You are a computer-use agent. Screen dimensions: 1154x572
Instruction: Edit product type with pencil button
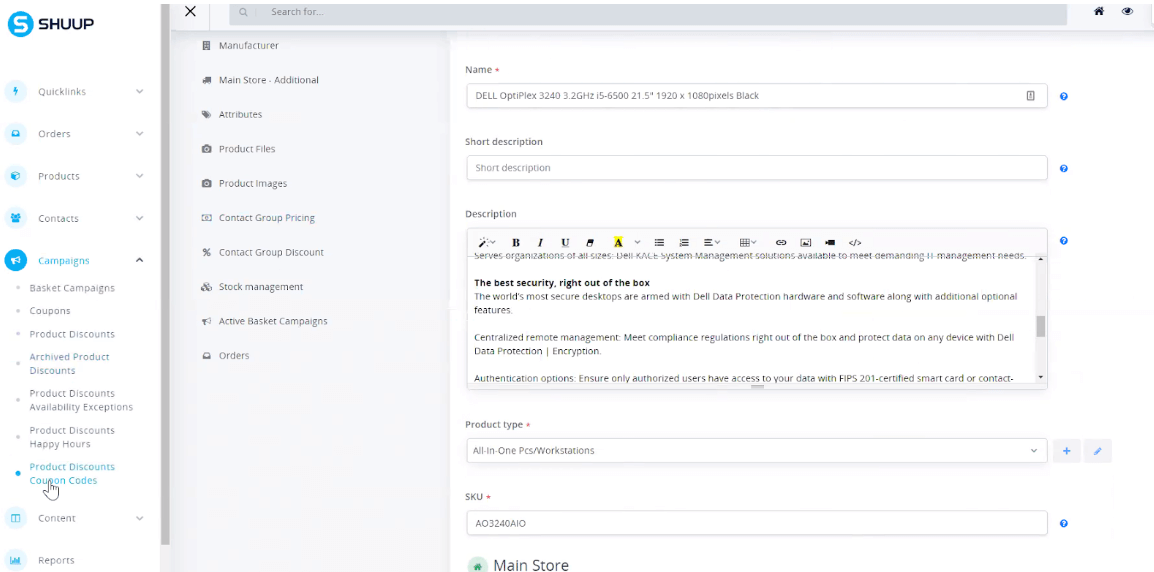(x=1097, y=451)
